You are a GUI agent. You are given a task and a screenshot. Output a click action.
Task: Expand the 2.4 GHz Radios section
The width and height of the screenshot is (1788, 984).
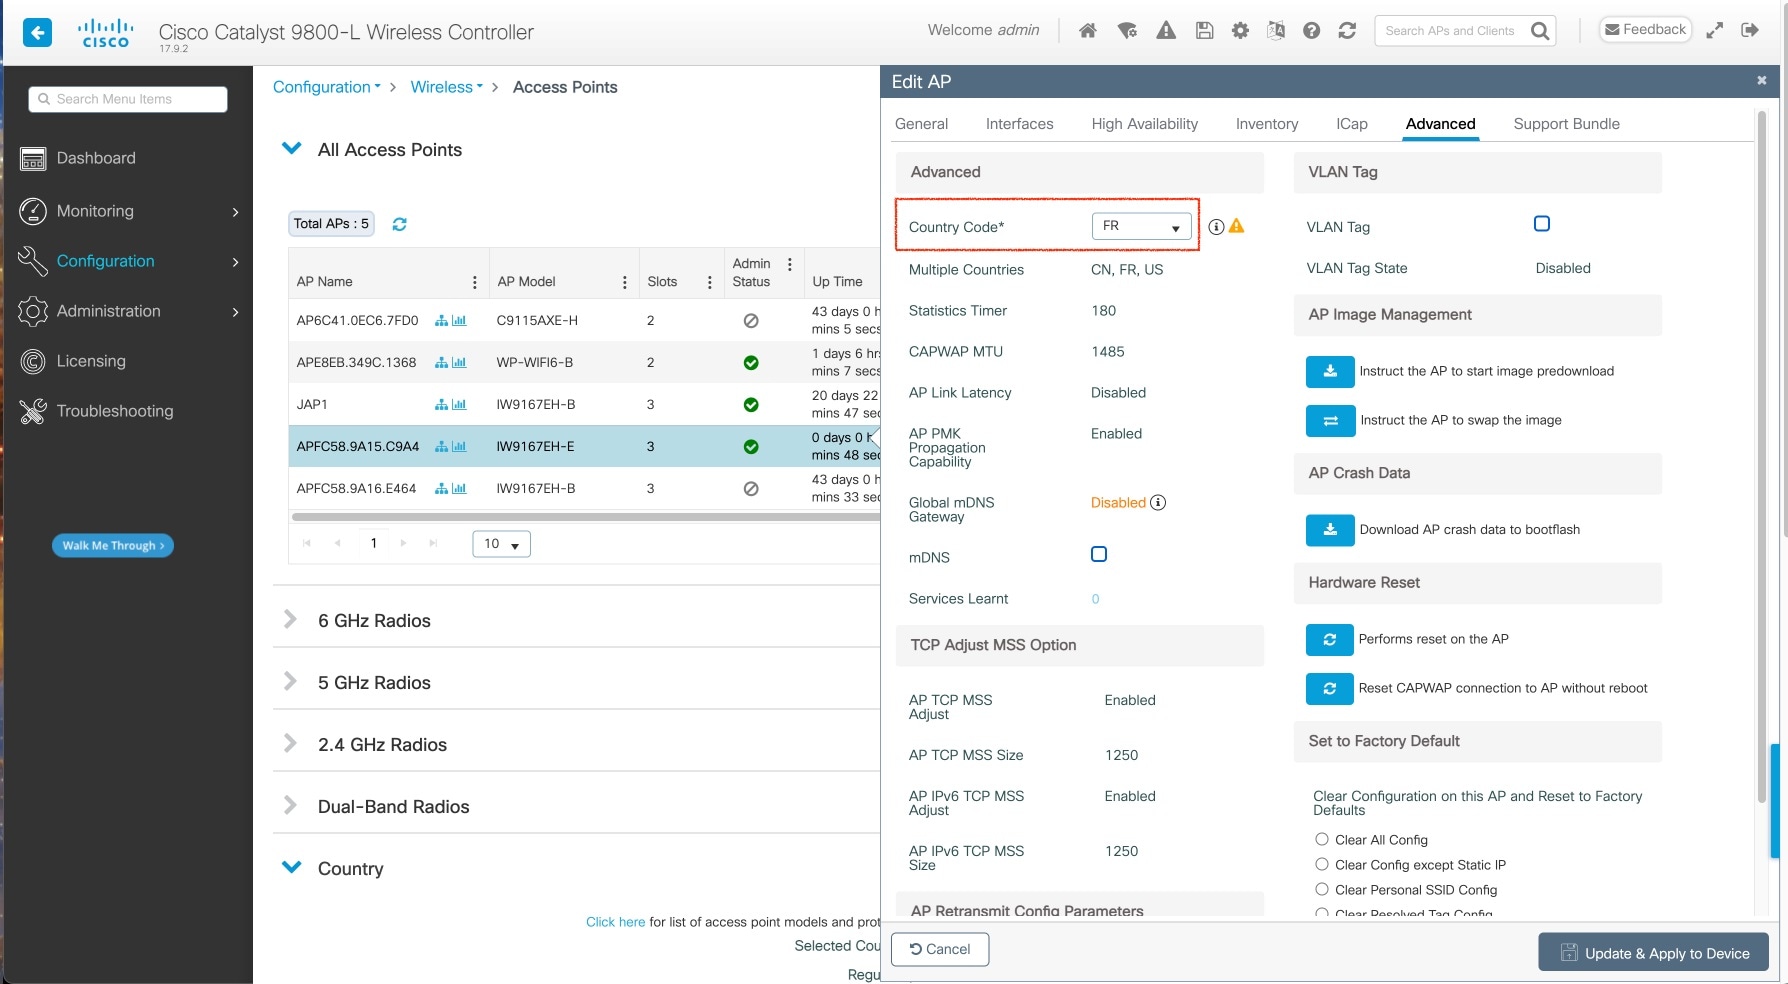click(x=290, y=743)
